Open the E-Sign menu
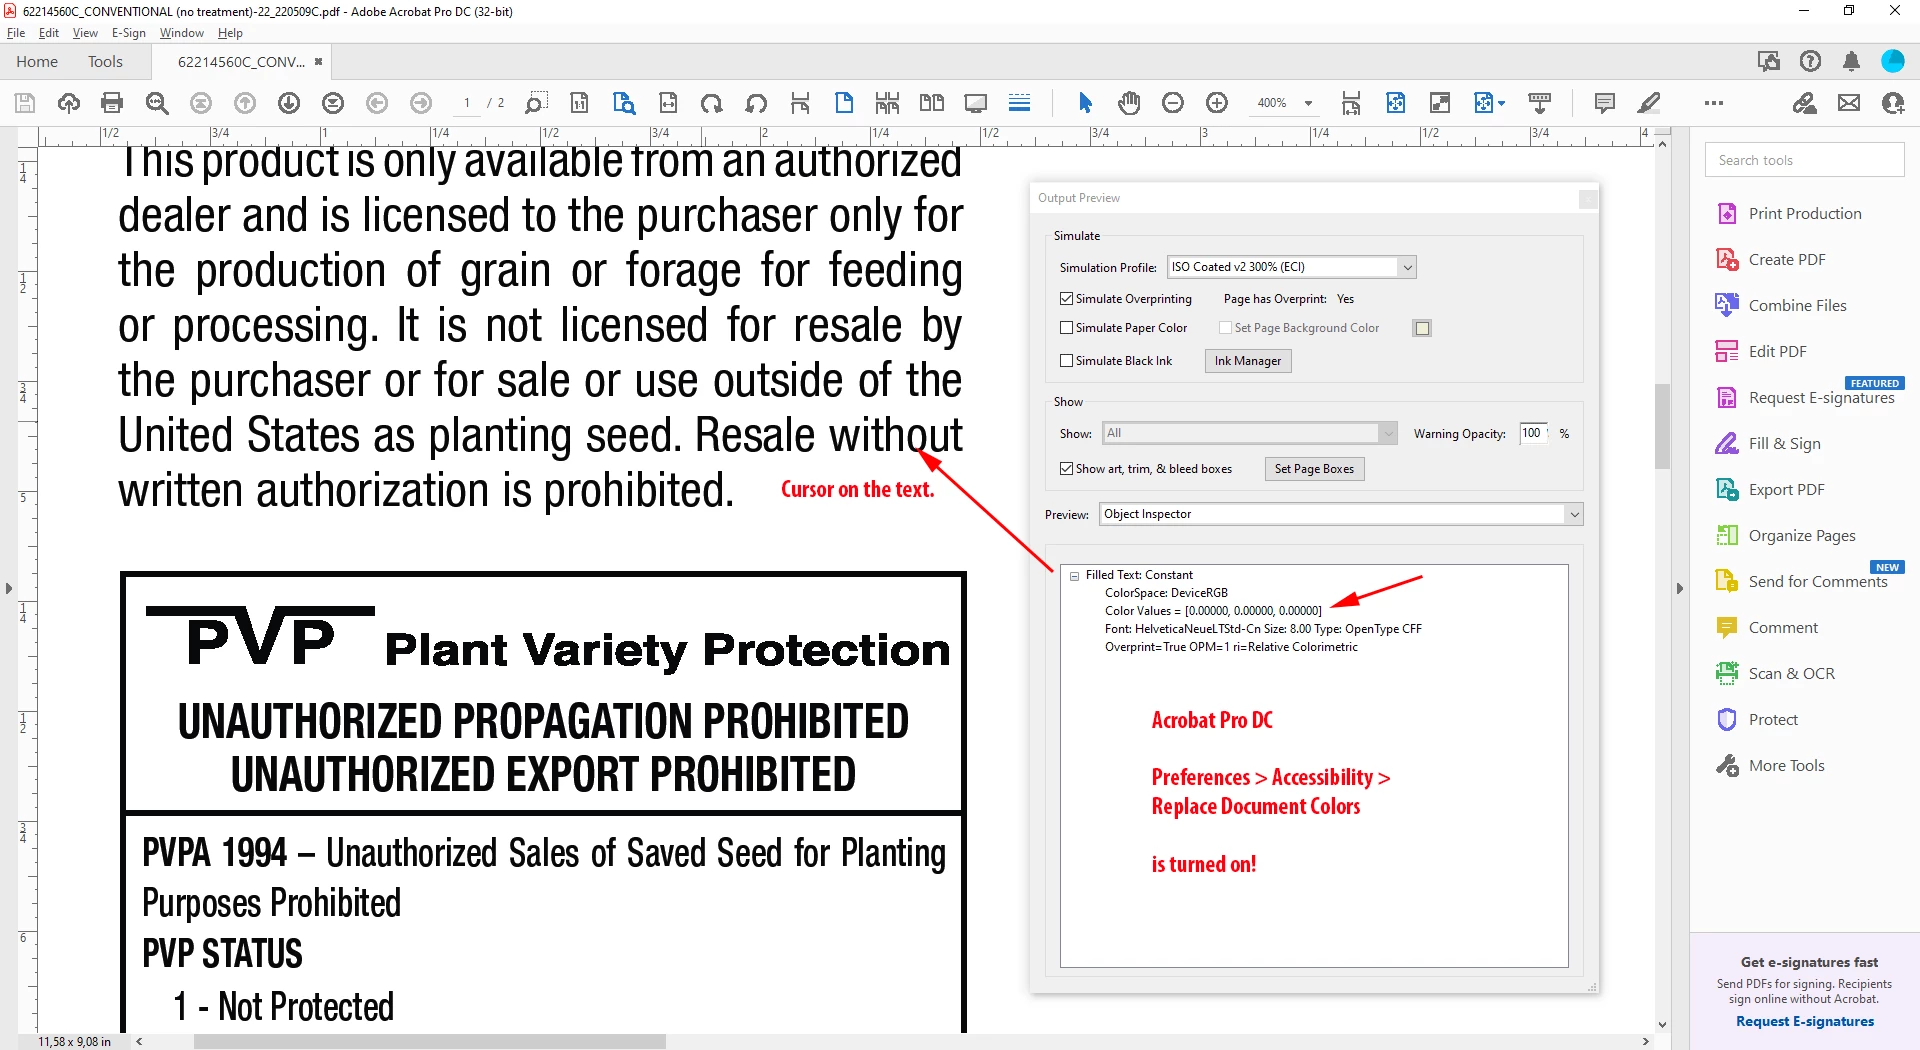The width and height of the screenshot is (1920, 1050). (x=129, y=33)
